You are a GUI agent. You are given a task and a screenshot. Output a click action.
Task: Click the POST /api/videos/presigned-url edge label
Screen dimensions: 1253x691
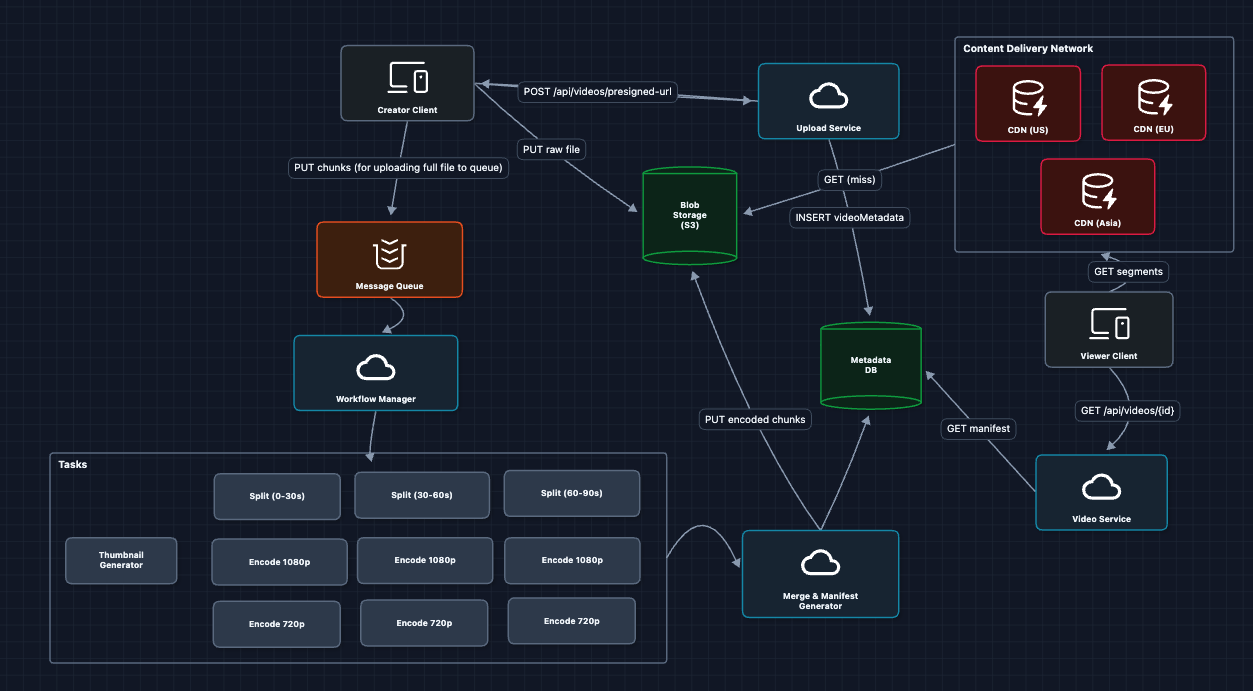coord(599,92)
